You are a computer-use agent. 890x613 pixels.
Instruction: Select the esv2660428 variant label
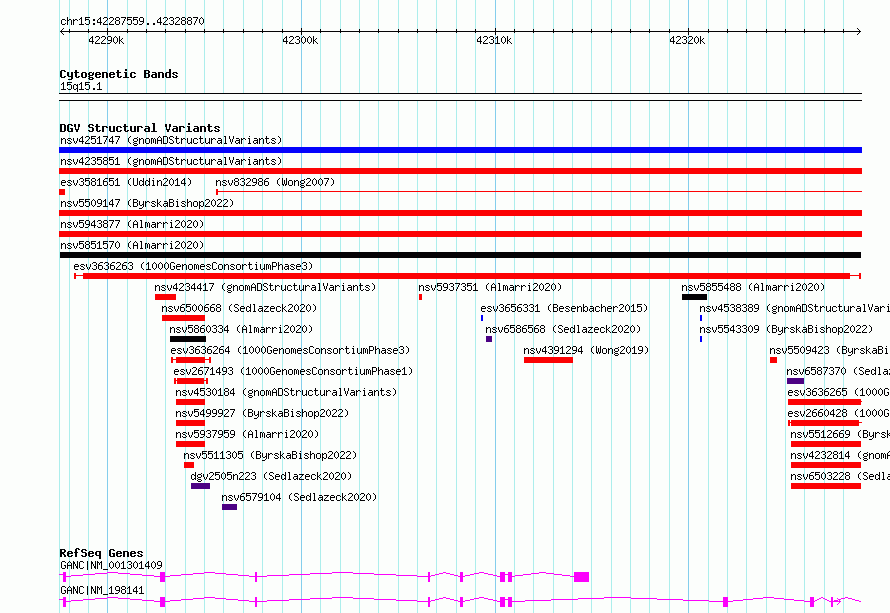click(x=838, y=413)
